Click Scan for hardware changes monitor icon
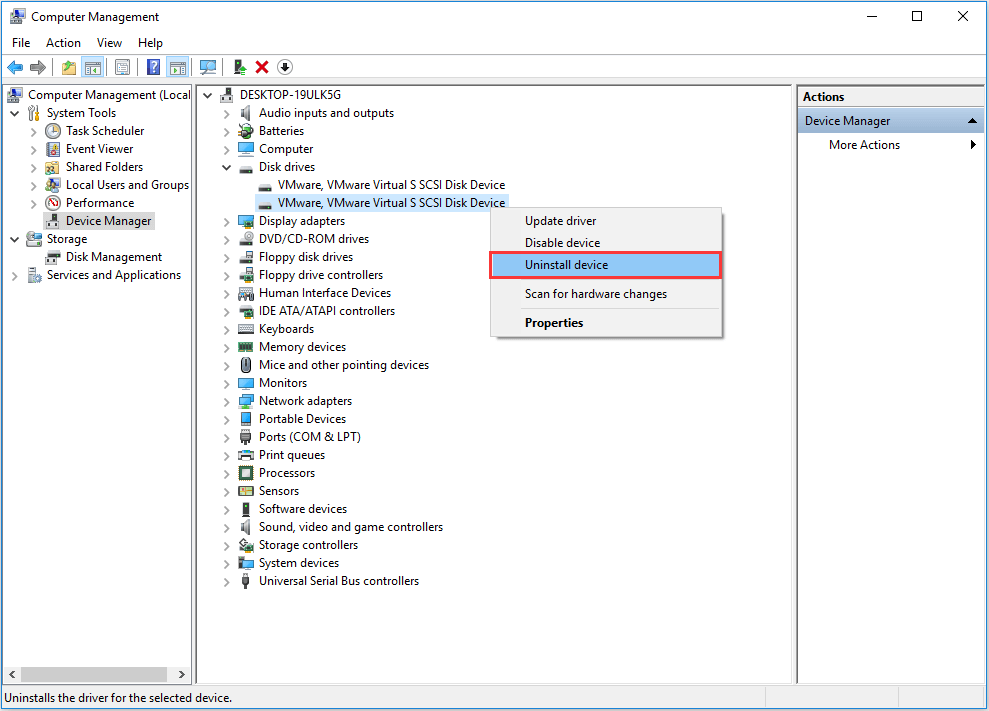Image resolution: width=989 pixels, height=711 pixels. pyautogui.click(x=208, y=68)
